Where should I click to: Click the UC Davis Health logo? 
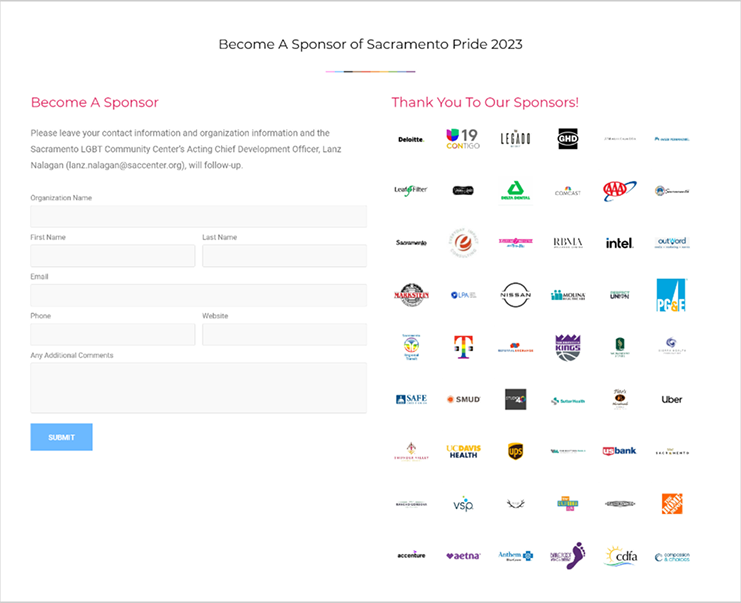(463, 451)
